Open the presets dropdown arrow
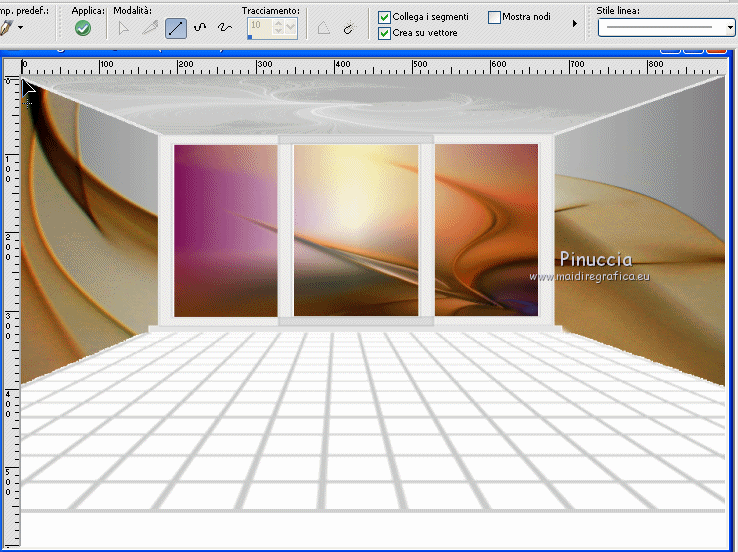 pyautogui.click(x=20, y=28)
